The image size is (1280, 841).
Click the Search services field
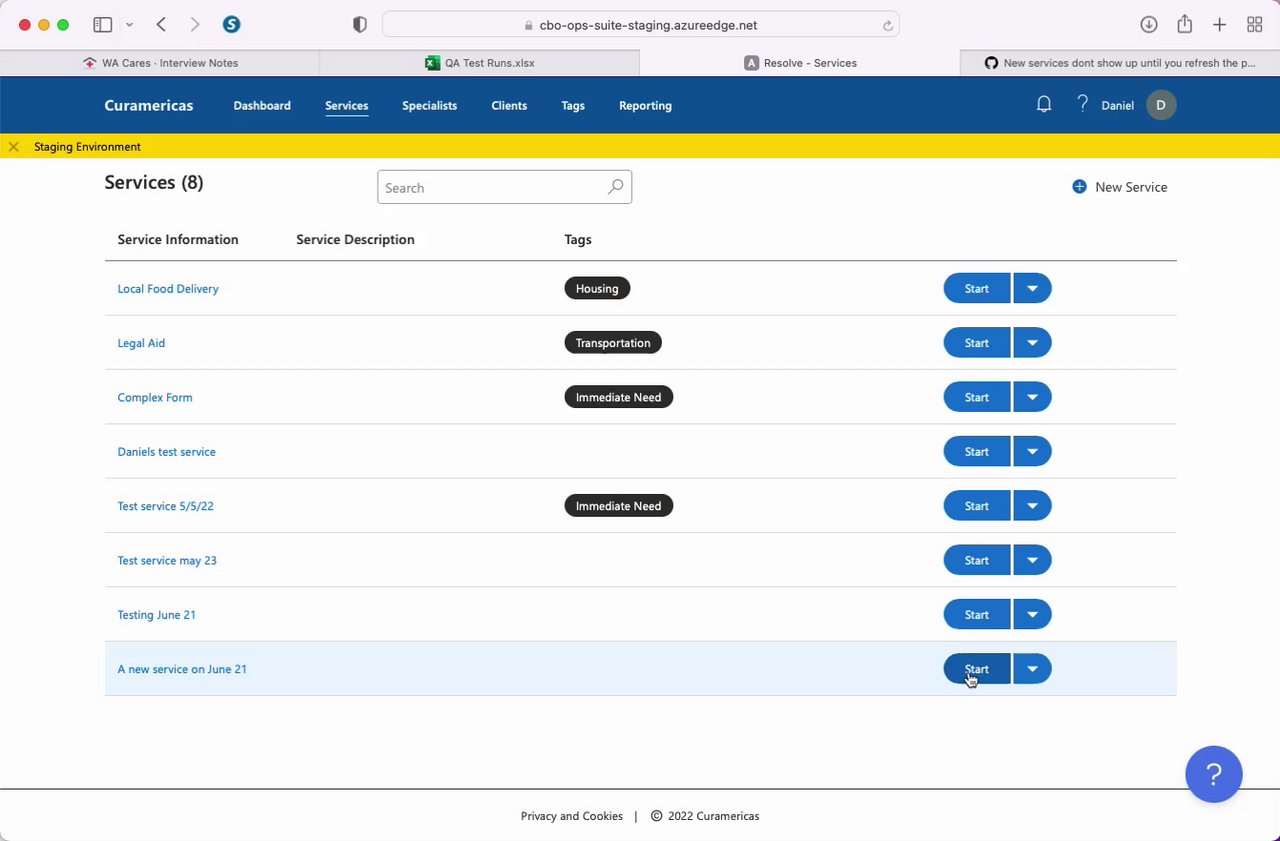pos(504,187)
